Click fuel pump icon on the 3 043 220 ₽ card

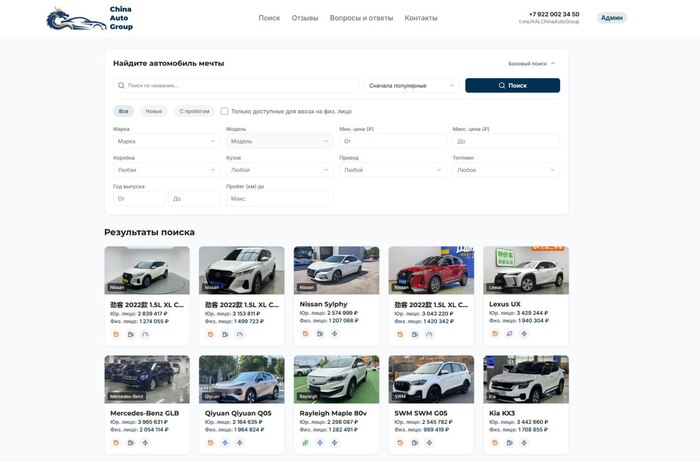[x=415, y=334]
